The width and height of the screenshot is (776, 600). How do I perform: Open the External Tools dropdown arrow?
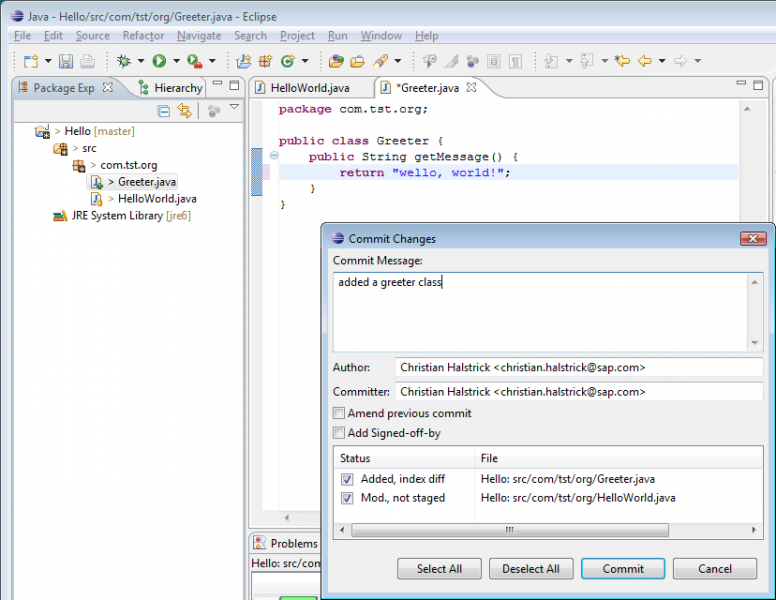212,61
